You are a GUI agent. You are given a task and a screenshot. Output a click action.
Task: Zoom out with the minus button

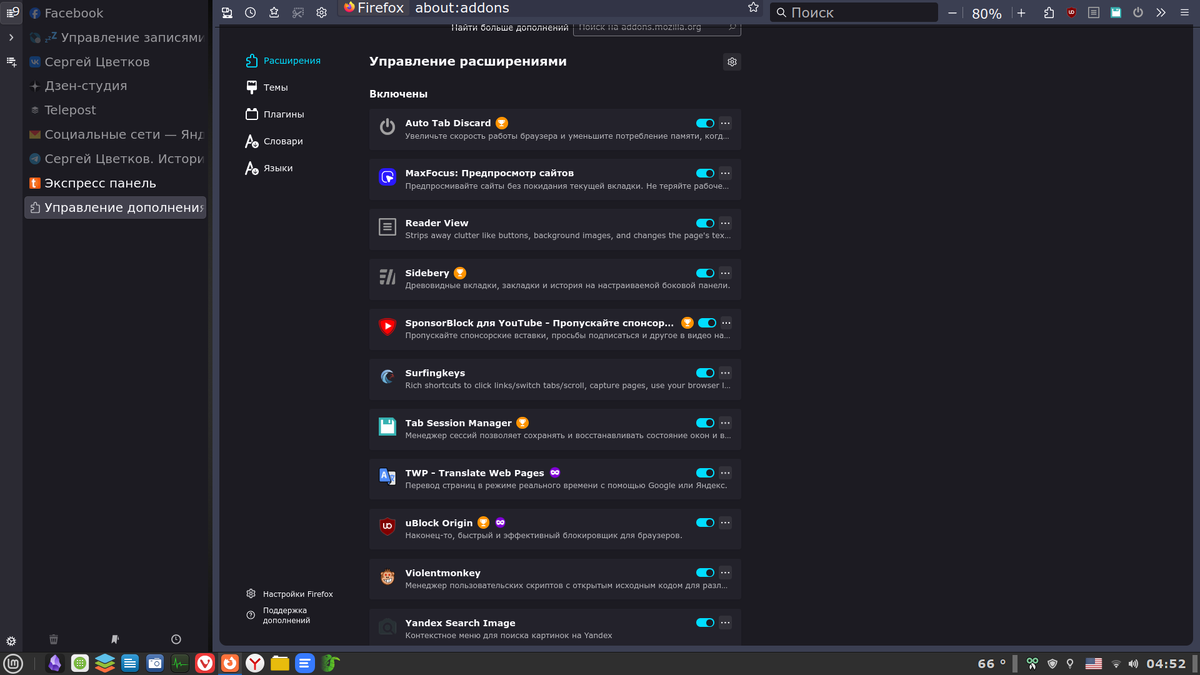pos(952,13)
